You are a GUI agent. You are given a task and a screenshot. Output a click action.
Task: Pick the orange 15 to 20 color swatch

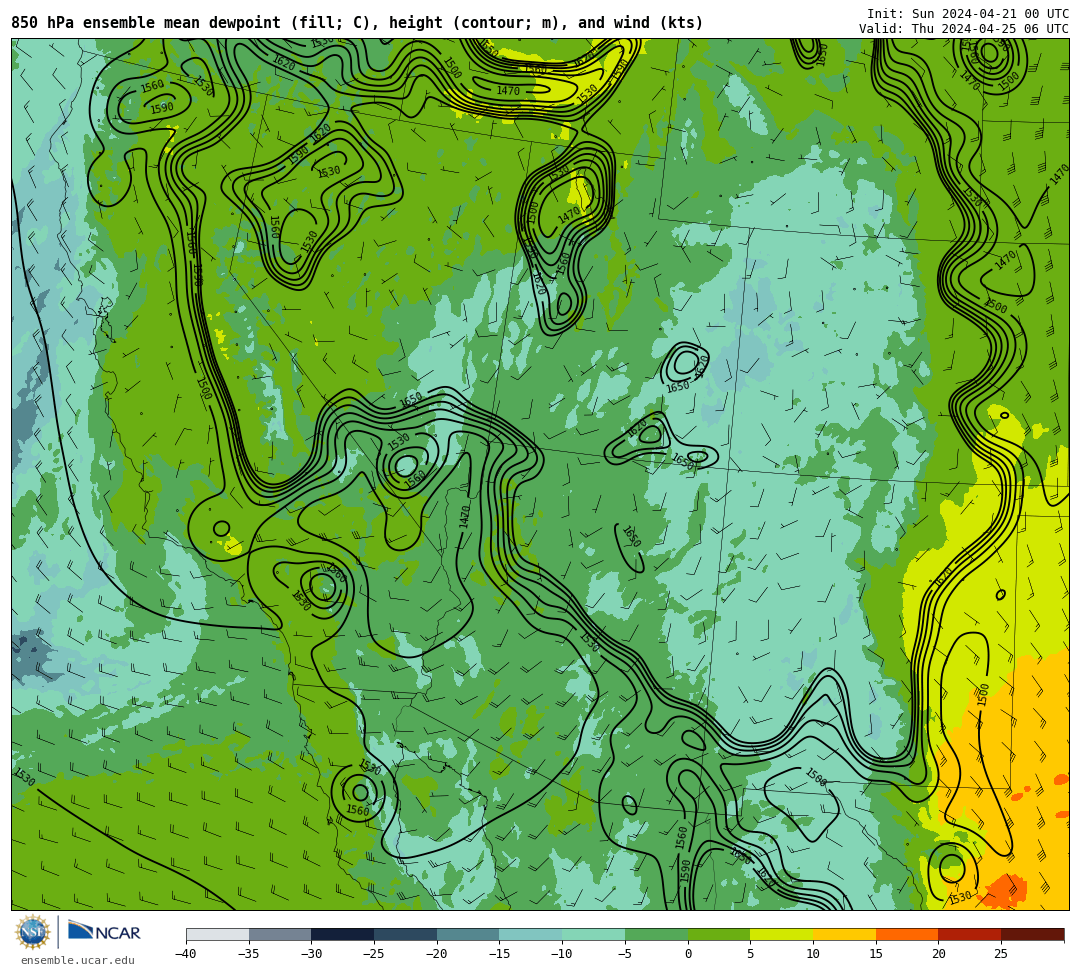pos(907,934)
